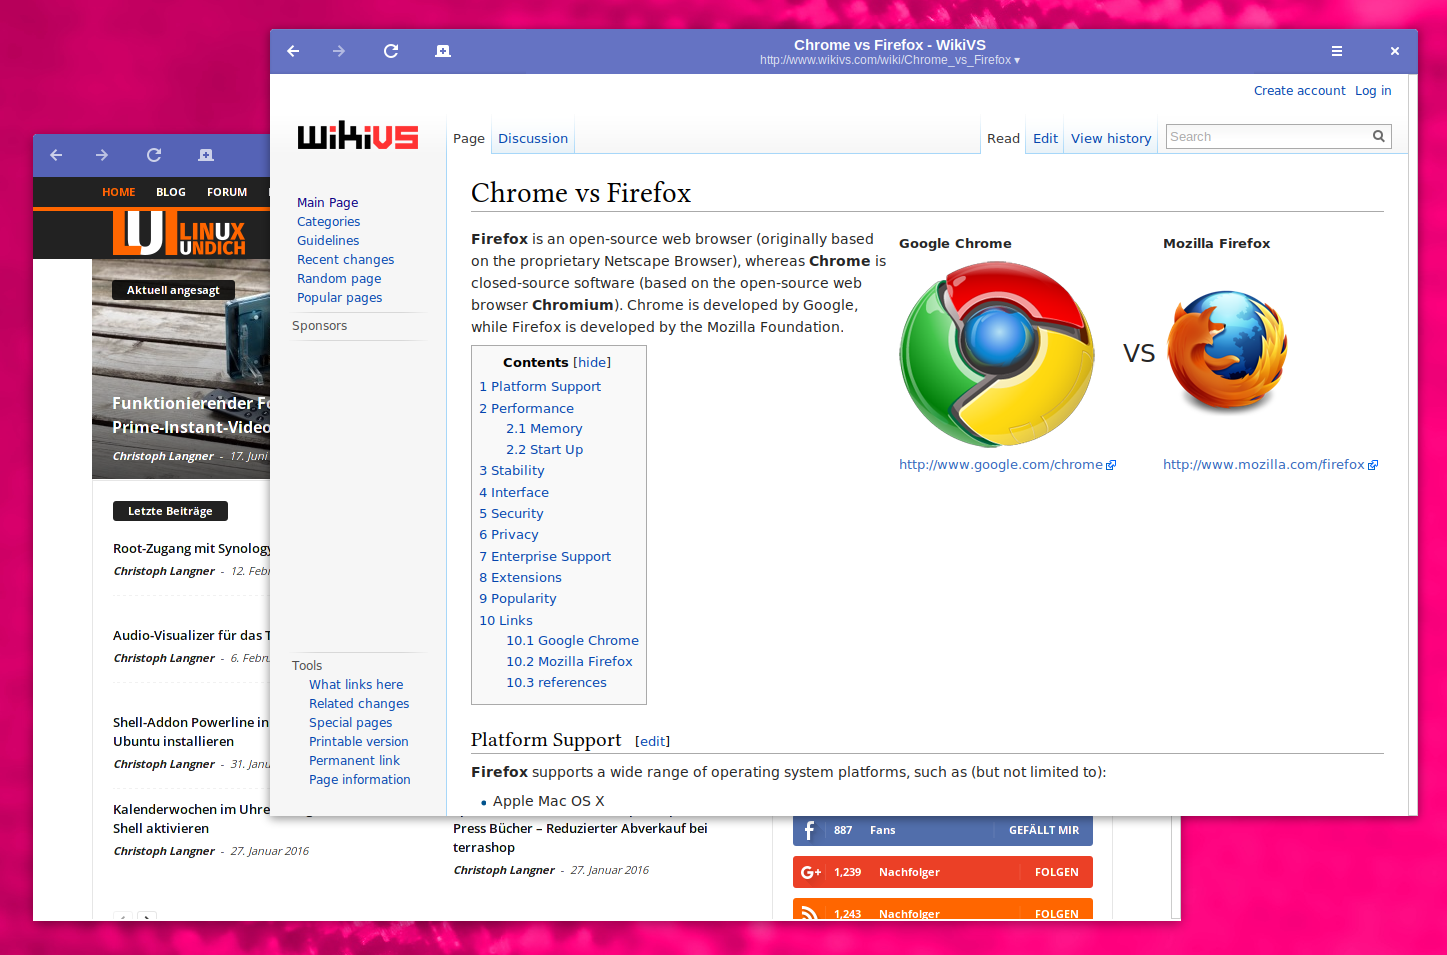
Task: Open the View history tab
Action: click(x=1110, y=138)
